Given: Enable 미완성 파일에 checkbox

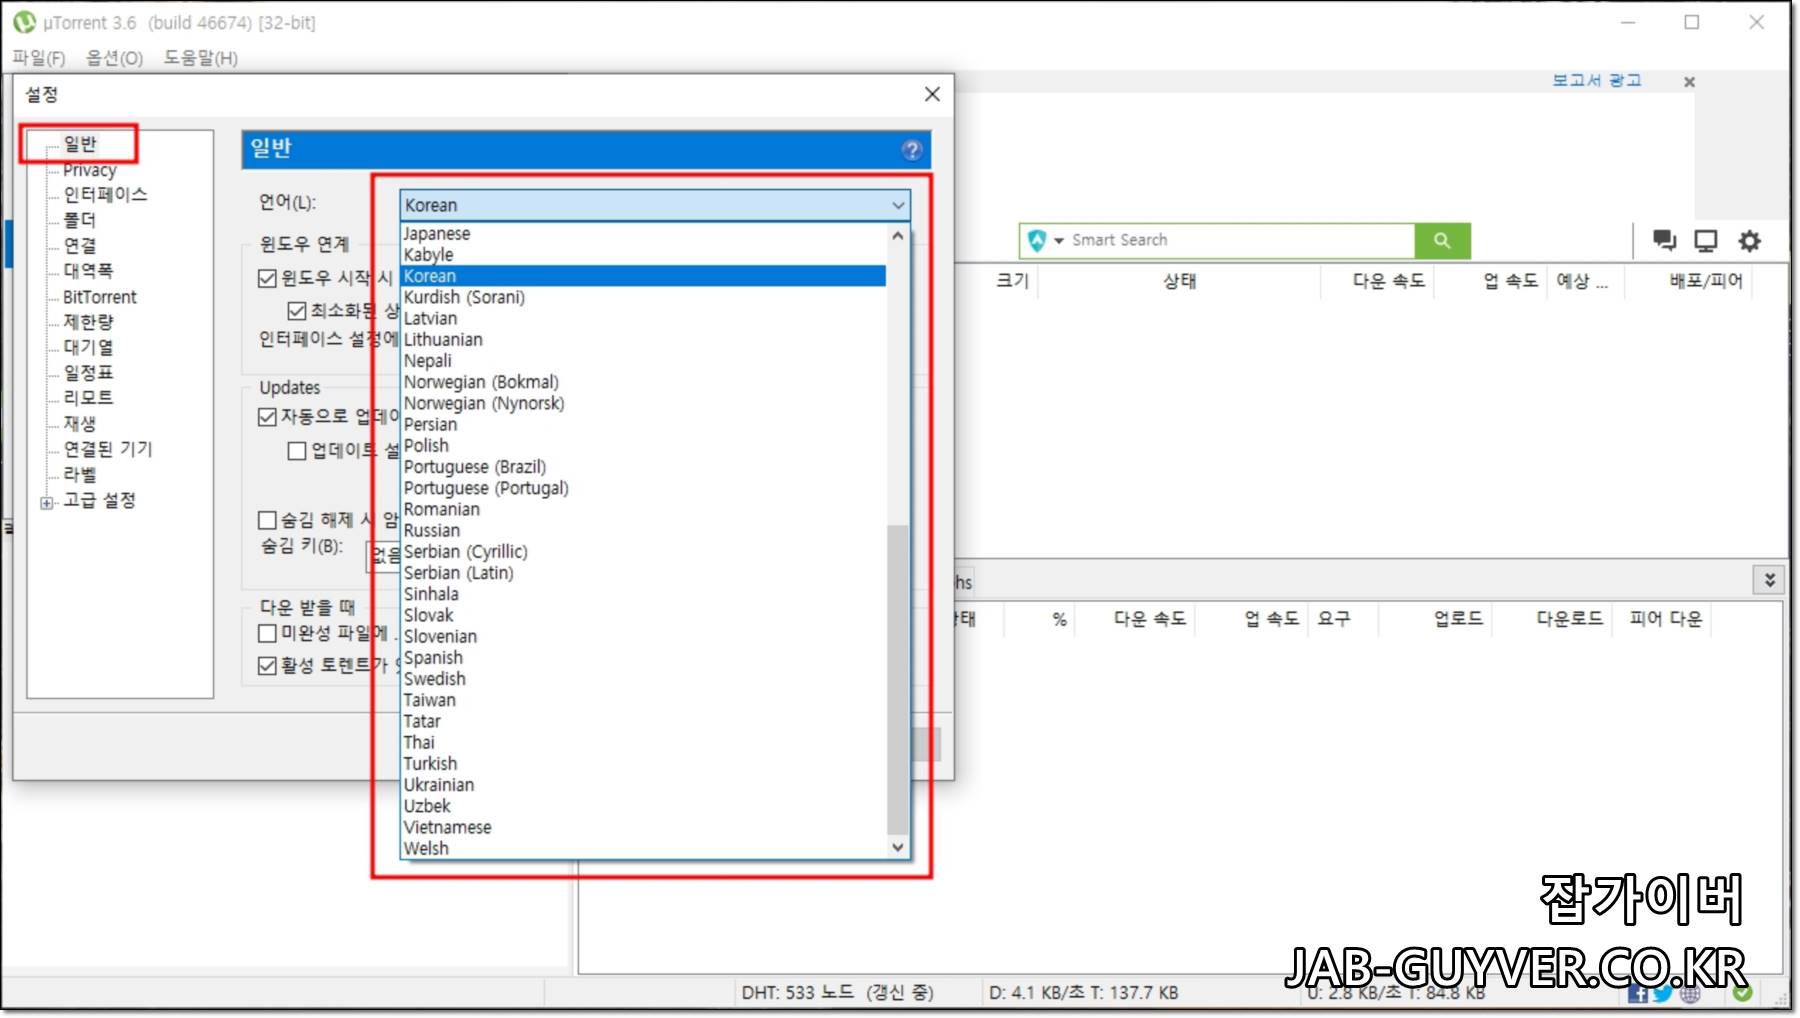Looking at the screenshot, I should pos(267,633).
